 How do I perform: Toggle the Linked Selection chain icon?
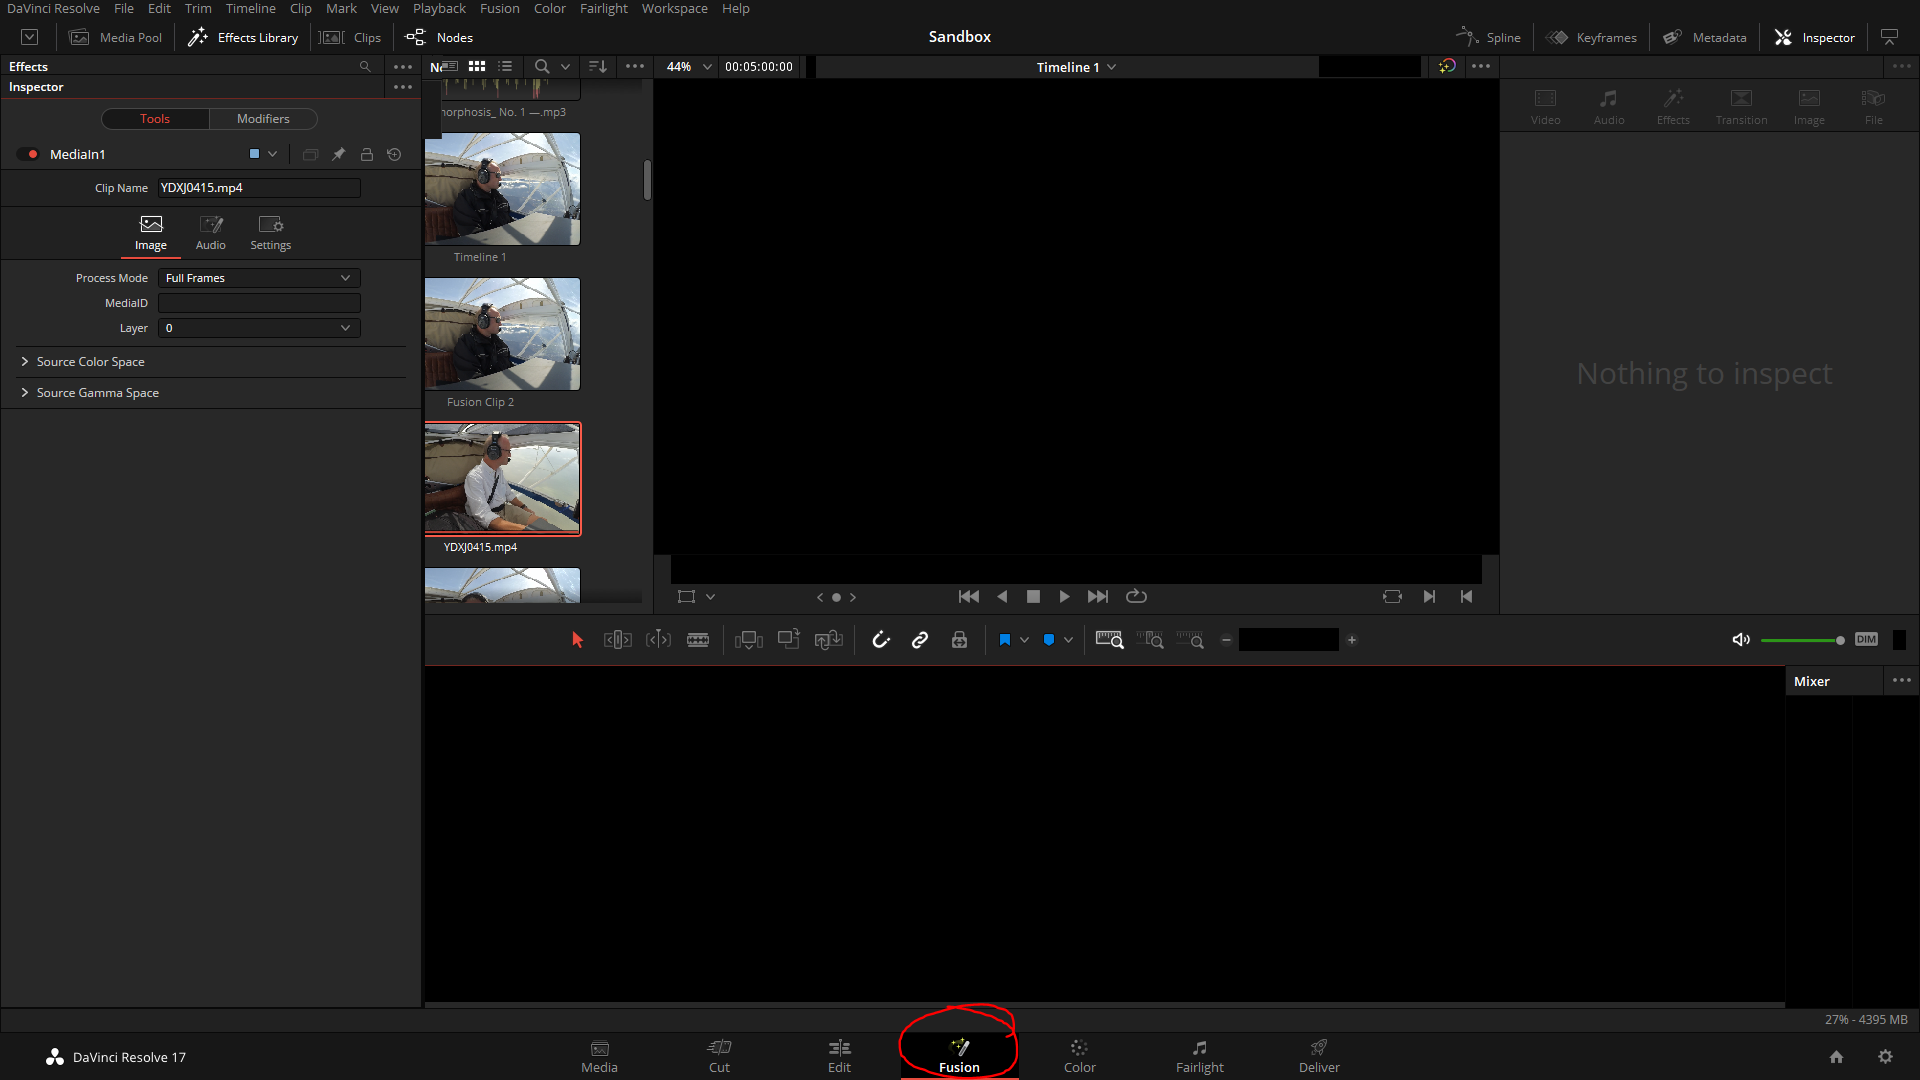920,640
